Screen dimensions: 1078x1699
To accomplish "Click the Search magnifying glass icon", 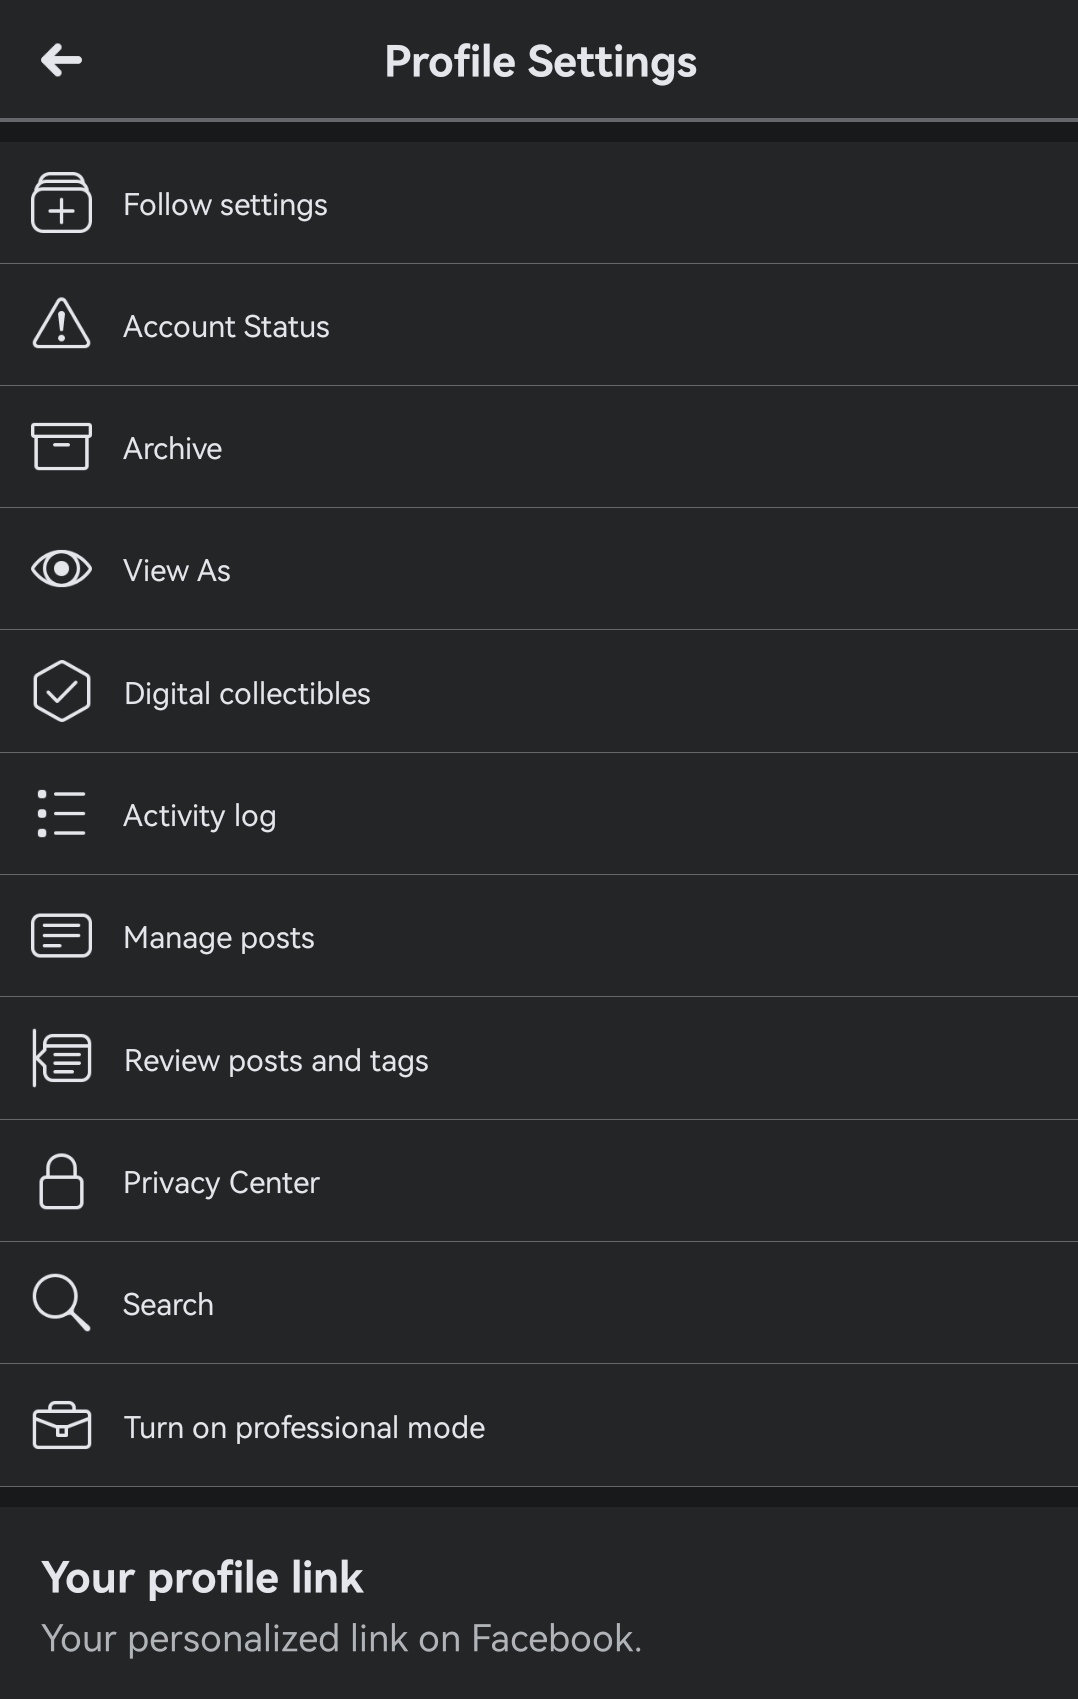I will [x=61, y=1302].
